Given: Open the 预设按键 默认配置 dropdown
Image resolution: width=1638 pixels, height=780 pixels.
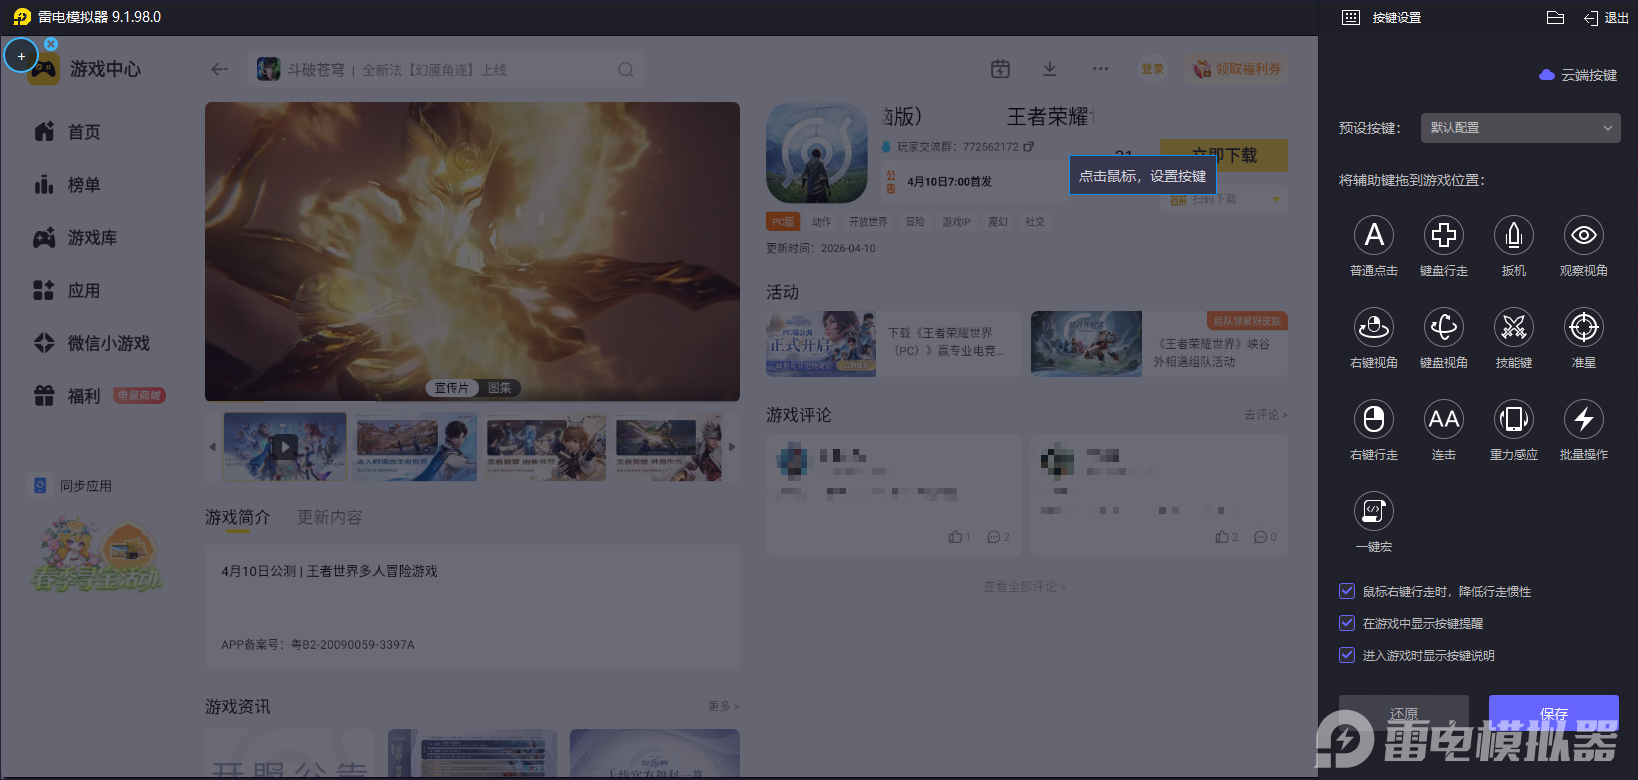Looking at the screenshot, I should click(1520, 128).
